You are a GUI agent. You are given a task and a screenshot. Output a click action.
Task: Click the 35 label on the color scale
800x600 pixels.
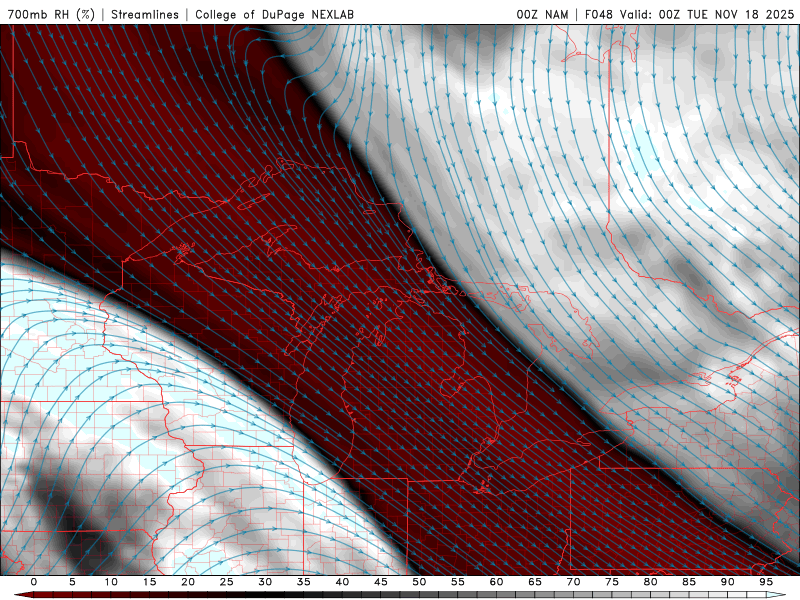(x=304, y=582)
